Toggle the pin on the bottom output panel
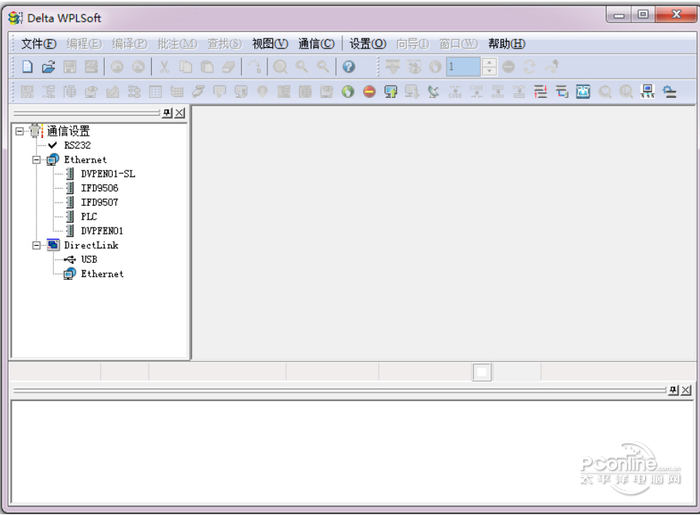The image size is (700, 515). (x=674, y=390)
